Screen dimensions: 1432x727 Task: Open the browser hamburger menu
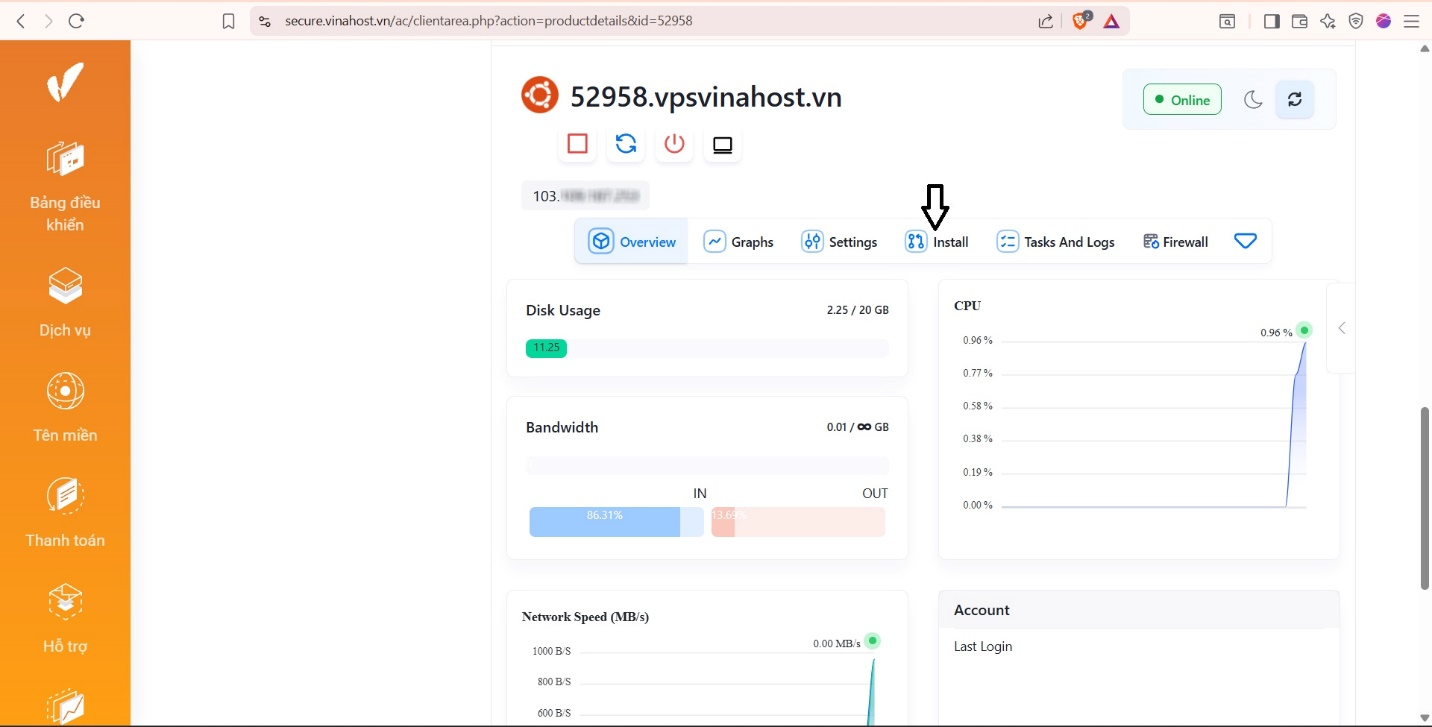coord(1411,21)
